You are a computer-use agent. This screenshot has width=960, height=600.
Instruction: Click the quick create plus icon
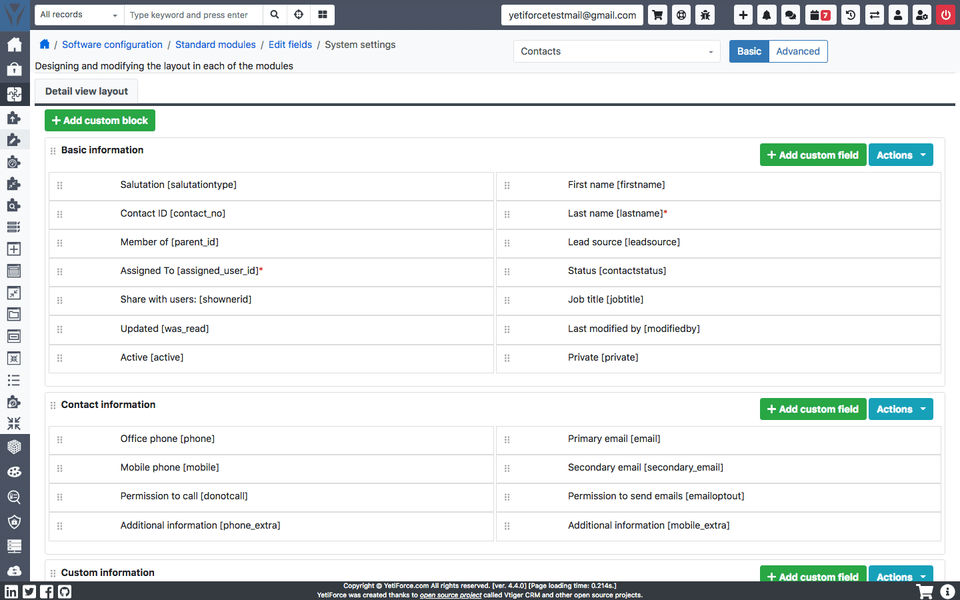743,15
